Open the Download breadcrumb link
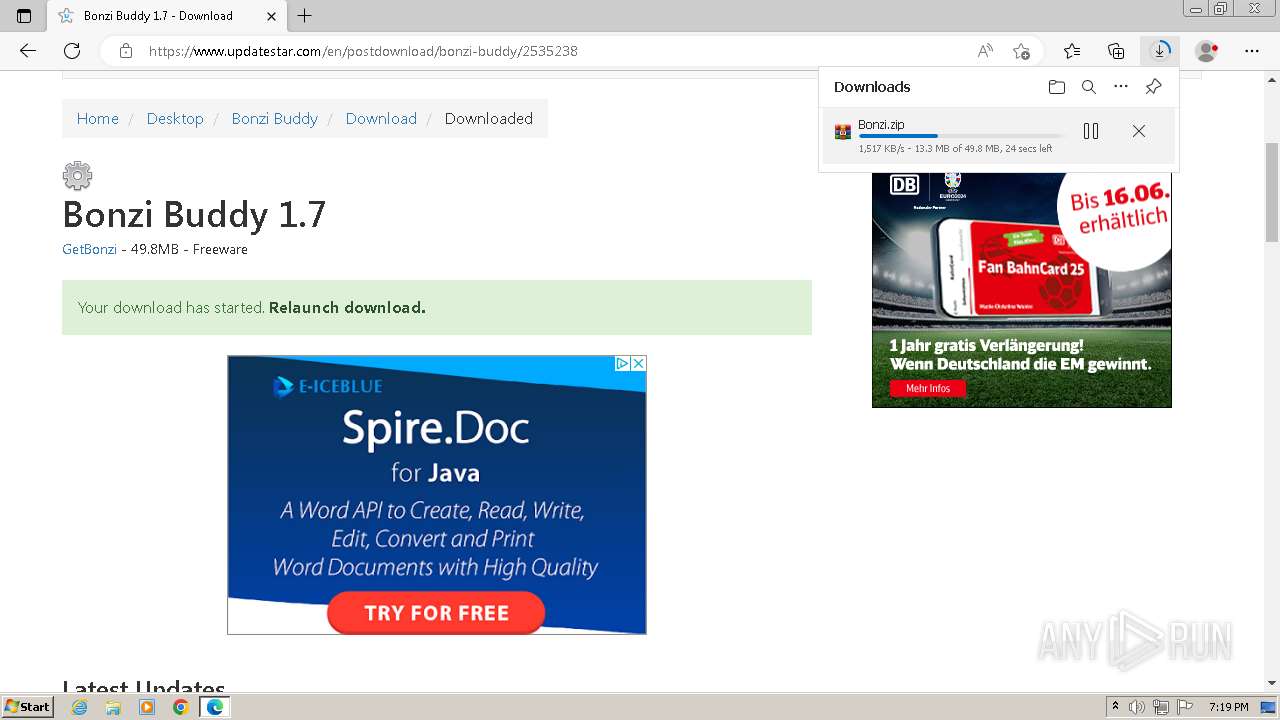 pyautogui.click(x=381, y=118)
